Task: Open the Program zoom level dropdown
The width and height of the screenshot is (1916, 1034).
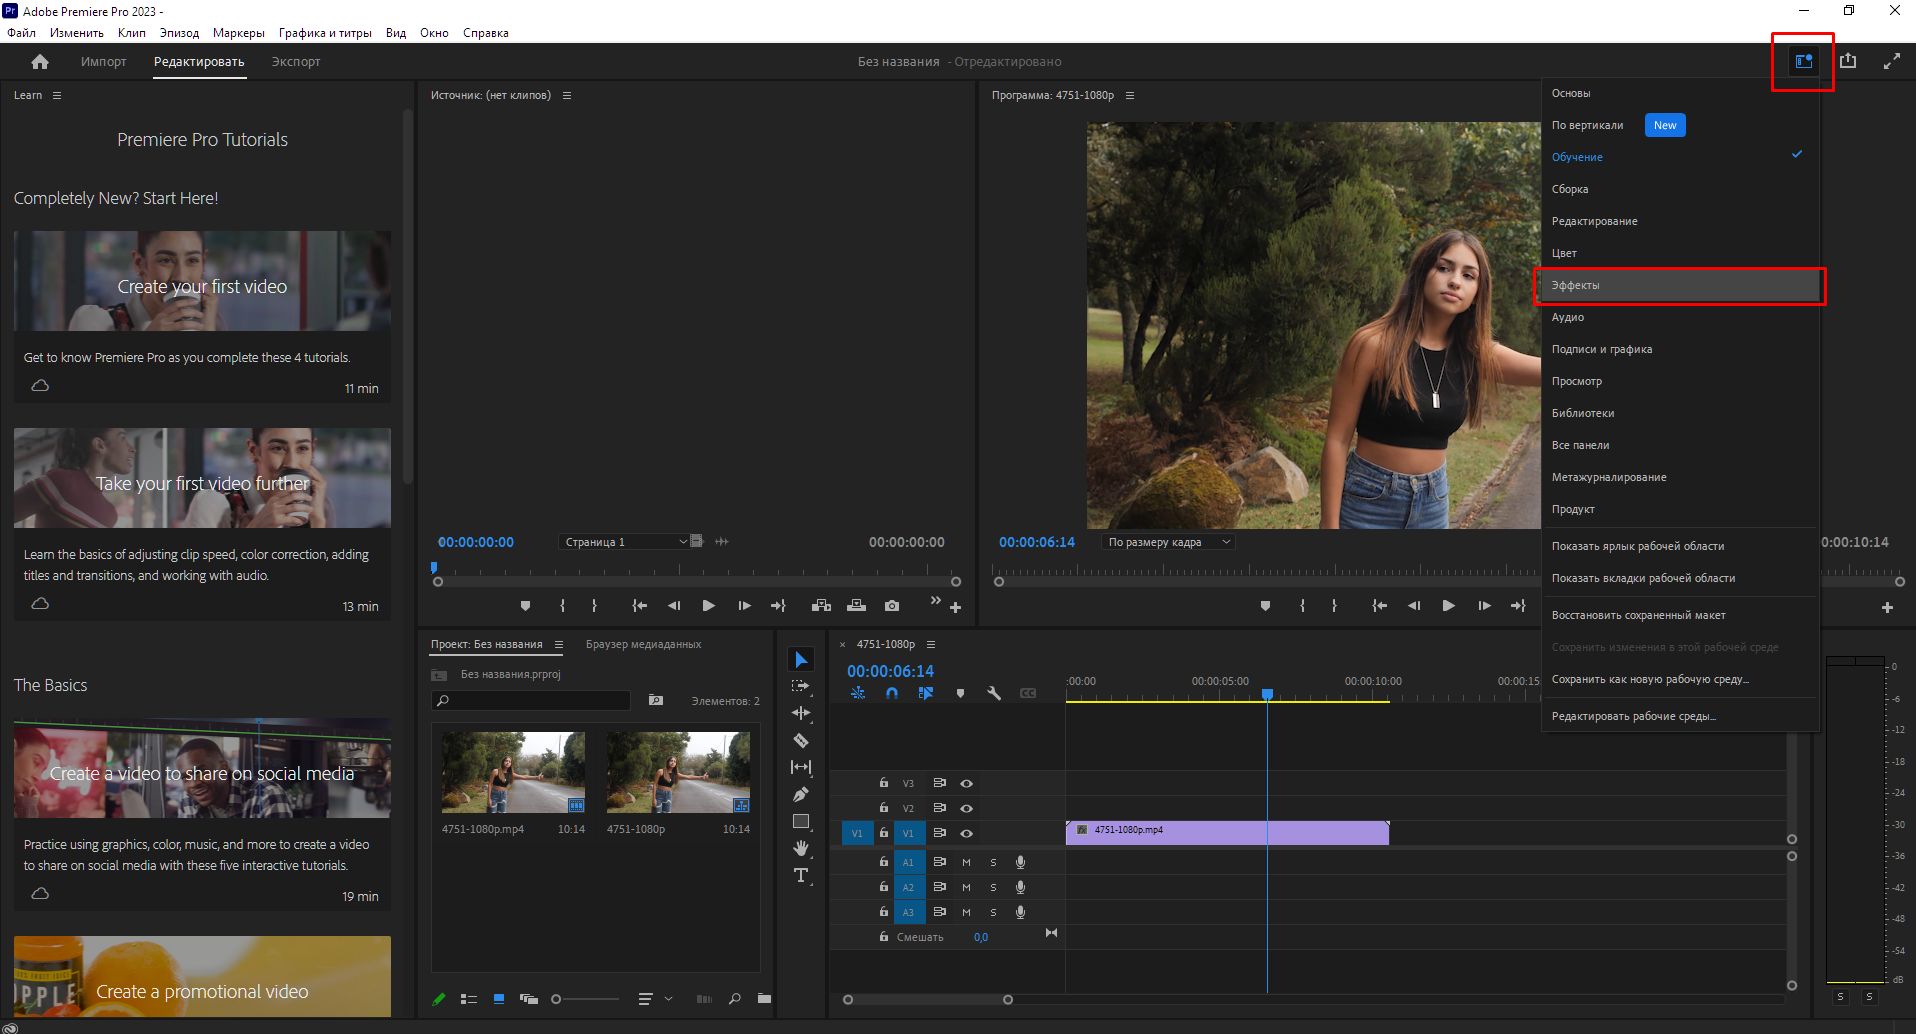Action: click(x=1168, y=542)
